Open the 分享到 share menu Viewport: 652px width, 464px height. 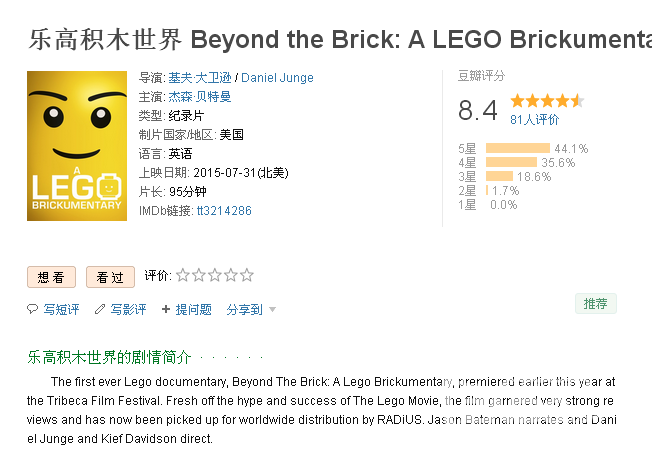tap(244, 309)
